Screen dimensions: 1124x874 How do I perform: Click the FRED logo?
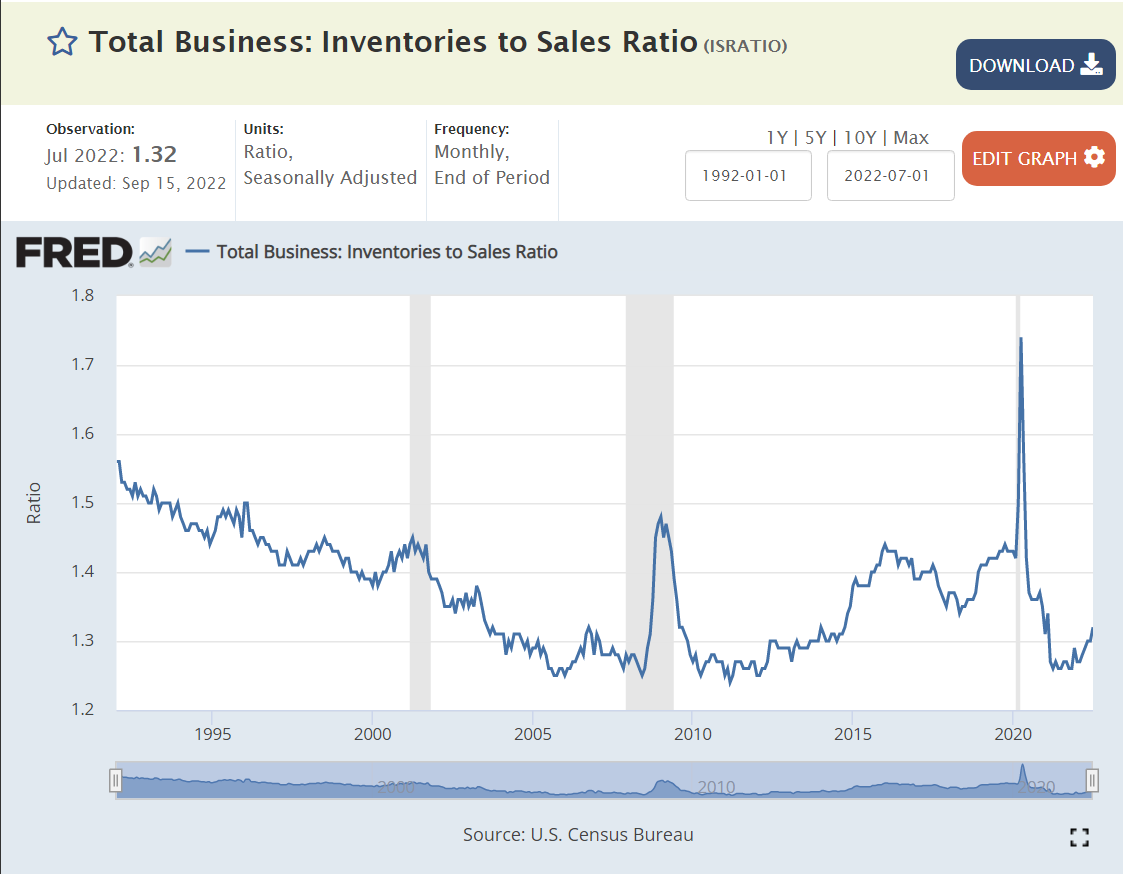[74, 252]
